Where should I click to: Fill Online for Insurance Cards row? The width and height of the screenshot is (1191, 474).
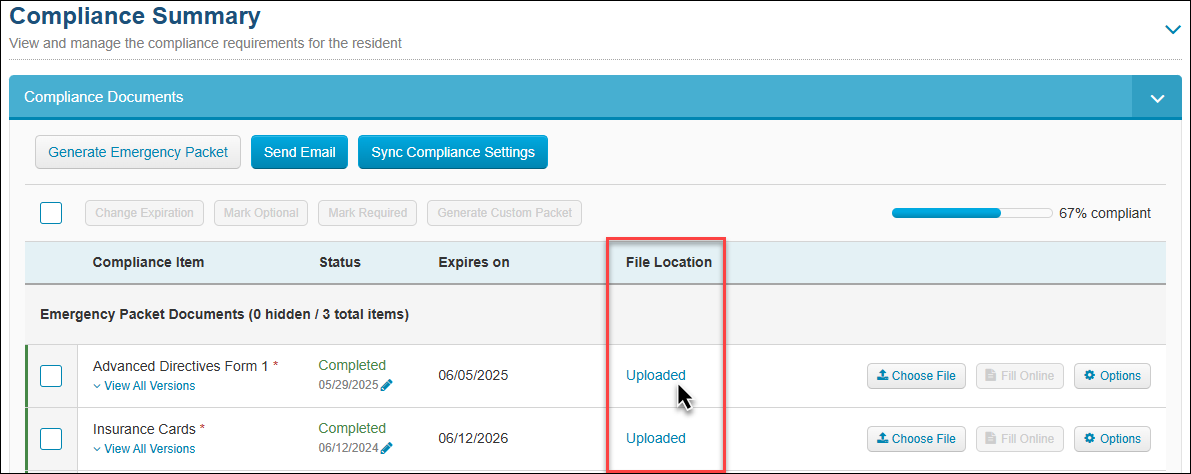pos(1019,439)
